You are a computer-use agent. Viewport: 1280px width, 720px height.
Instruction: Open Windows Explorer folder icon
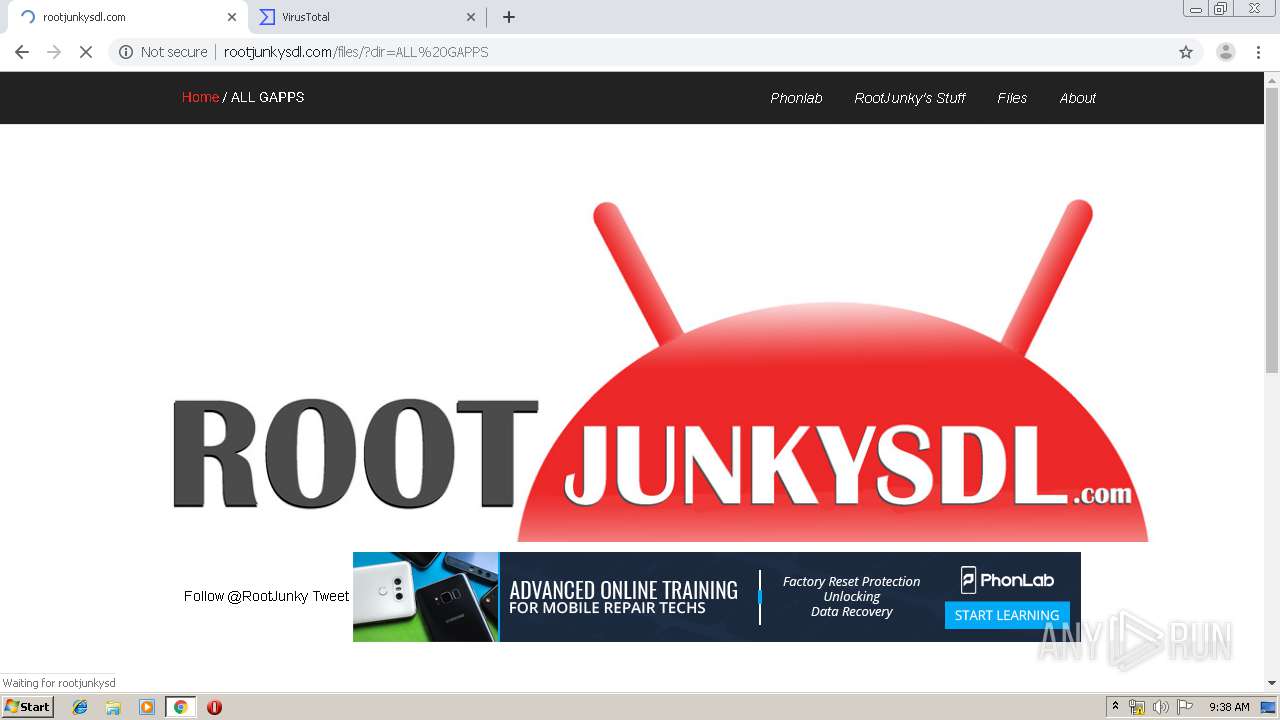click(x=113, y=707)
